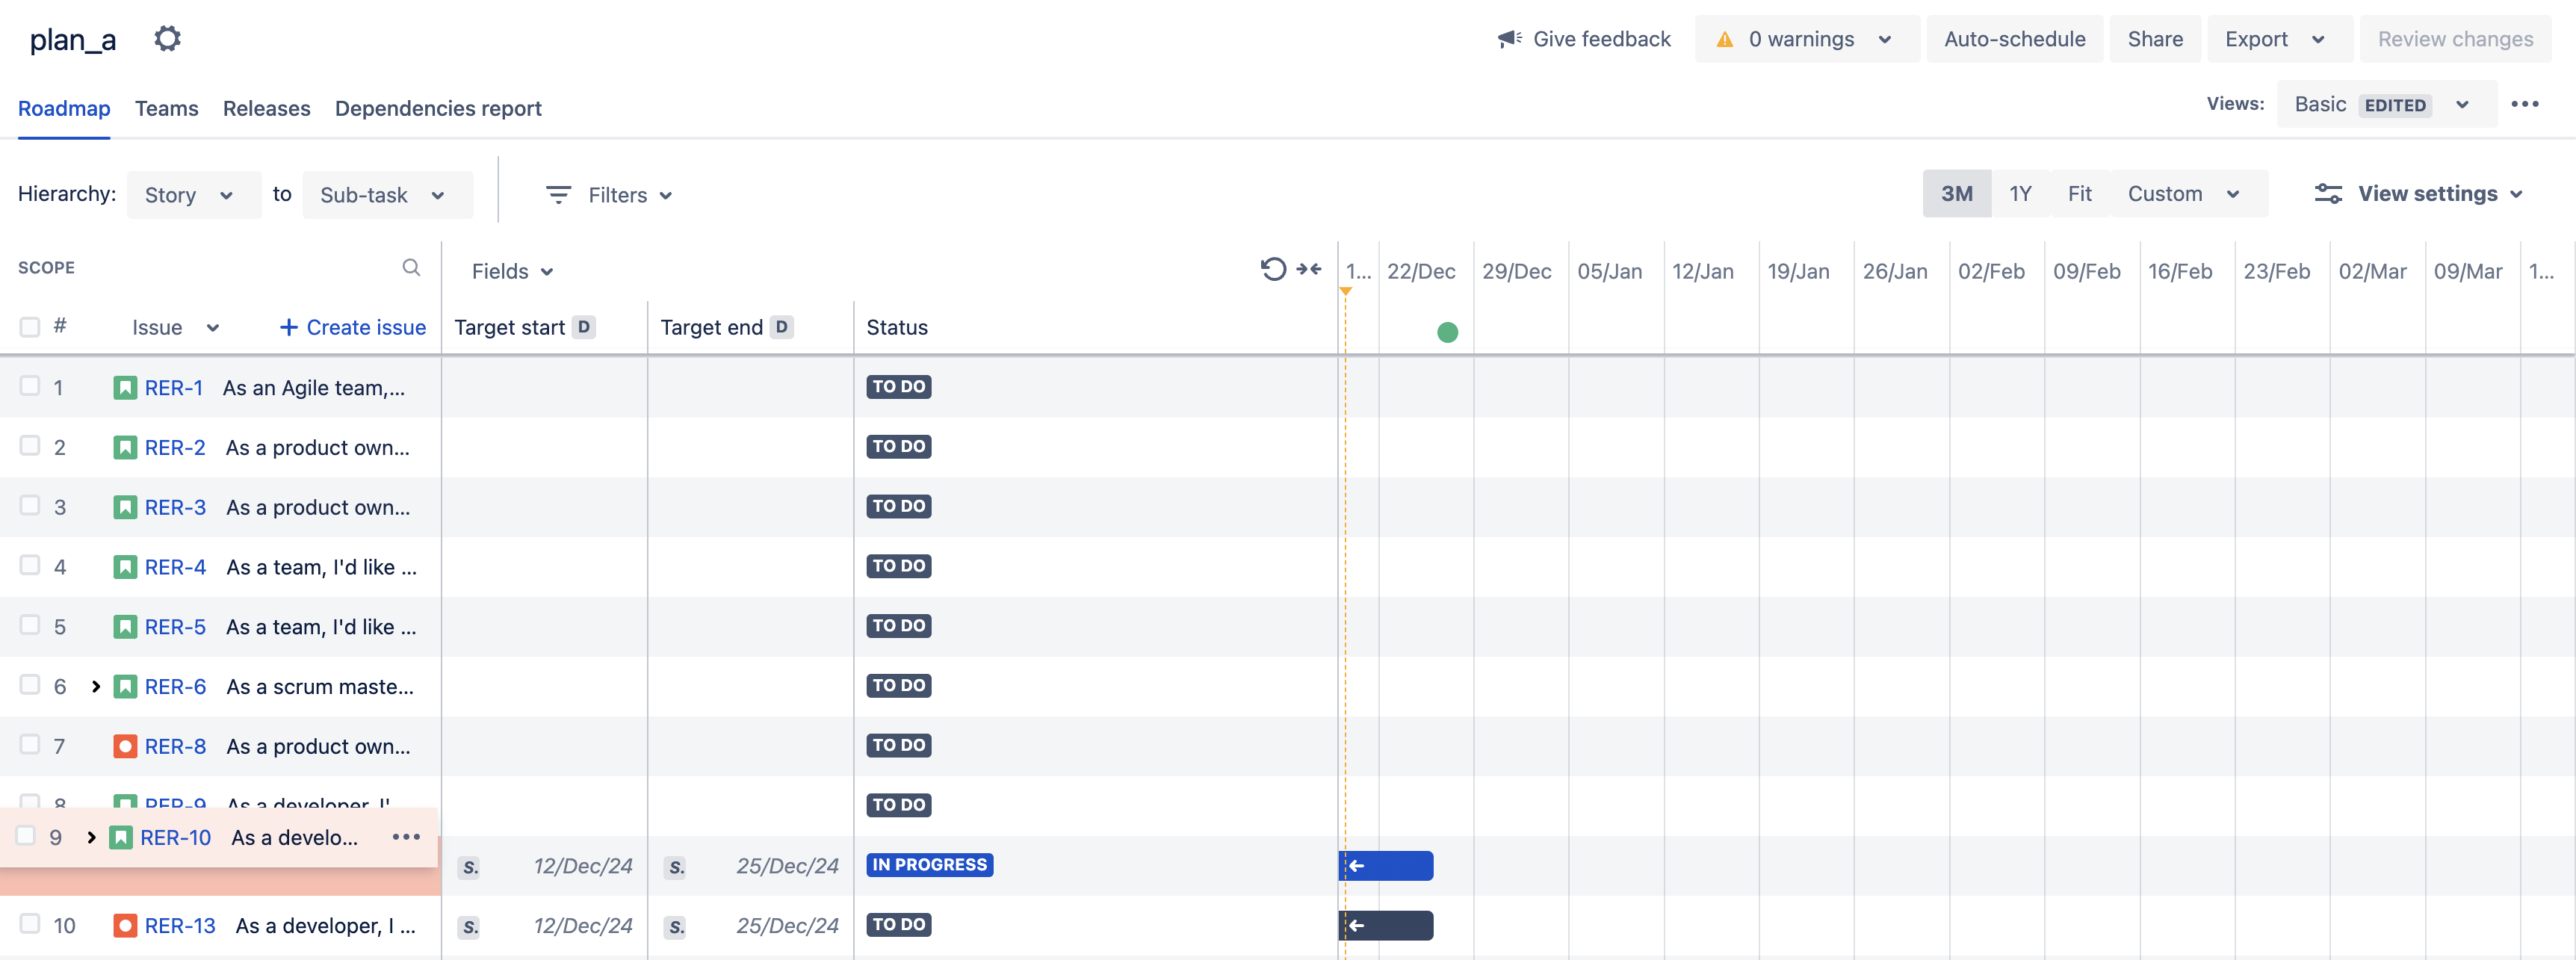Screen dimensions: 2576x960
Task: Click the reset timeline arrow icon
Action: click(1272, 269)
